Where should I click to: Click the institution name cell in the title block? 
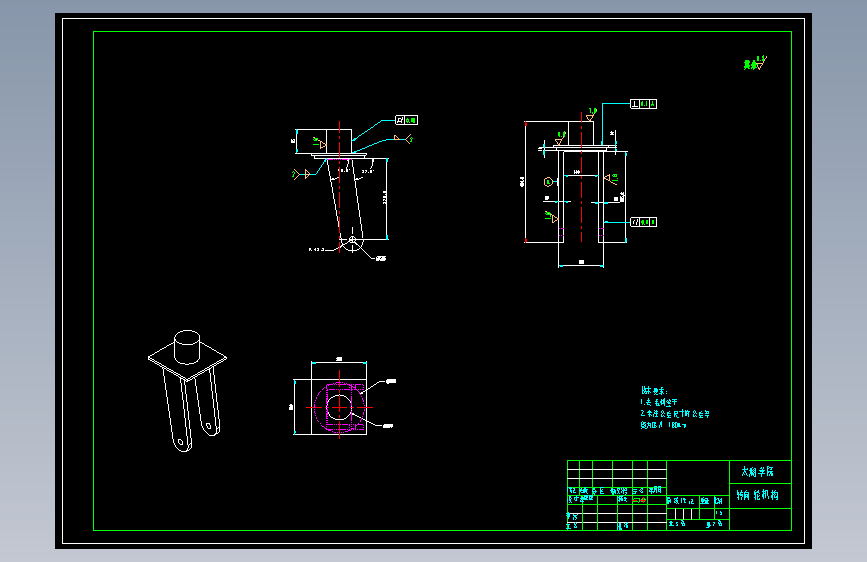tap(760, 472)
